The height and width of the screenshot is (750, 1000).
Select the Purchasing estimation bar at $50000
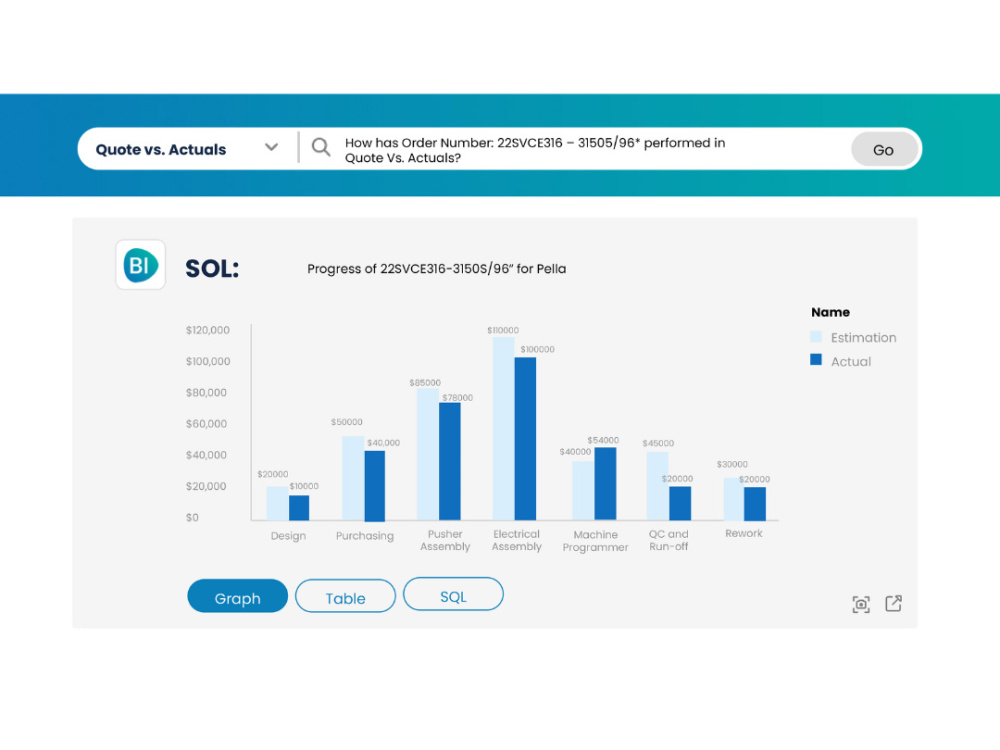pyautogui.click(x=353, y=478)
